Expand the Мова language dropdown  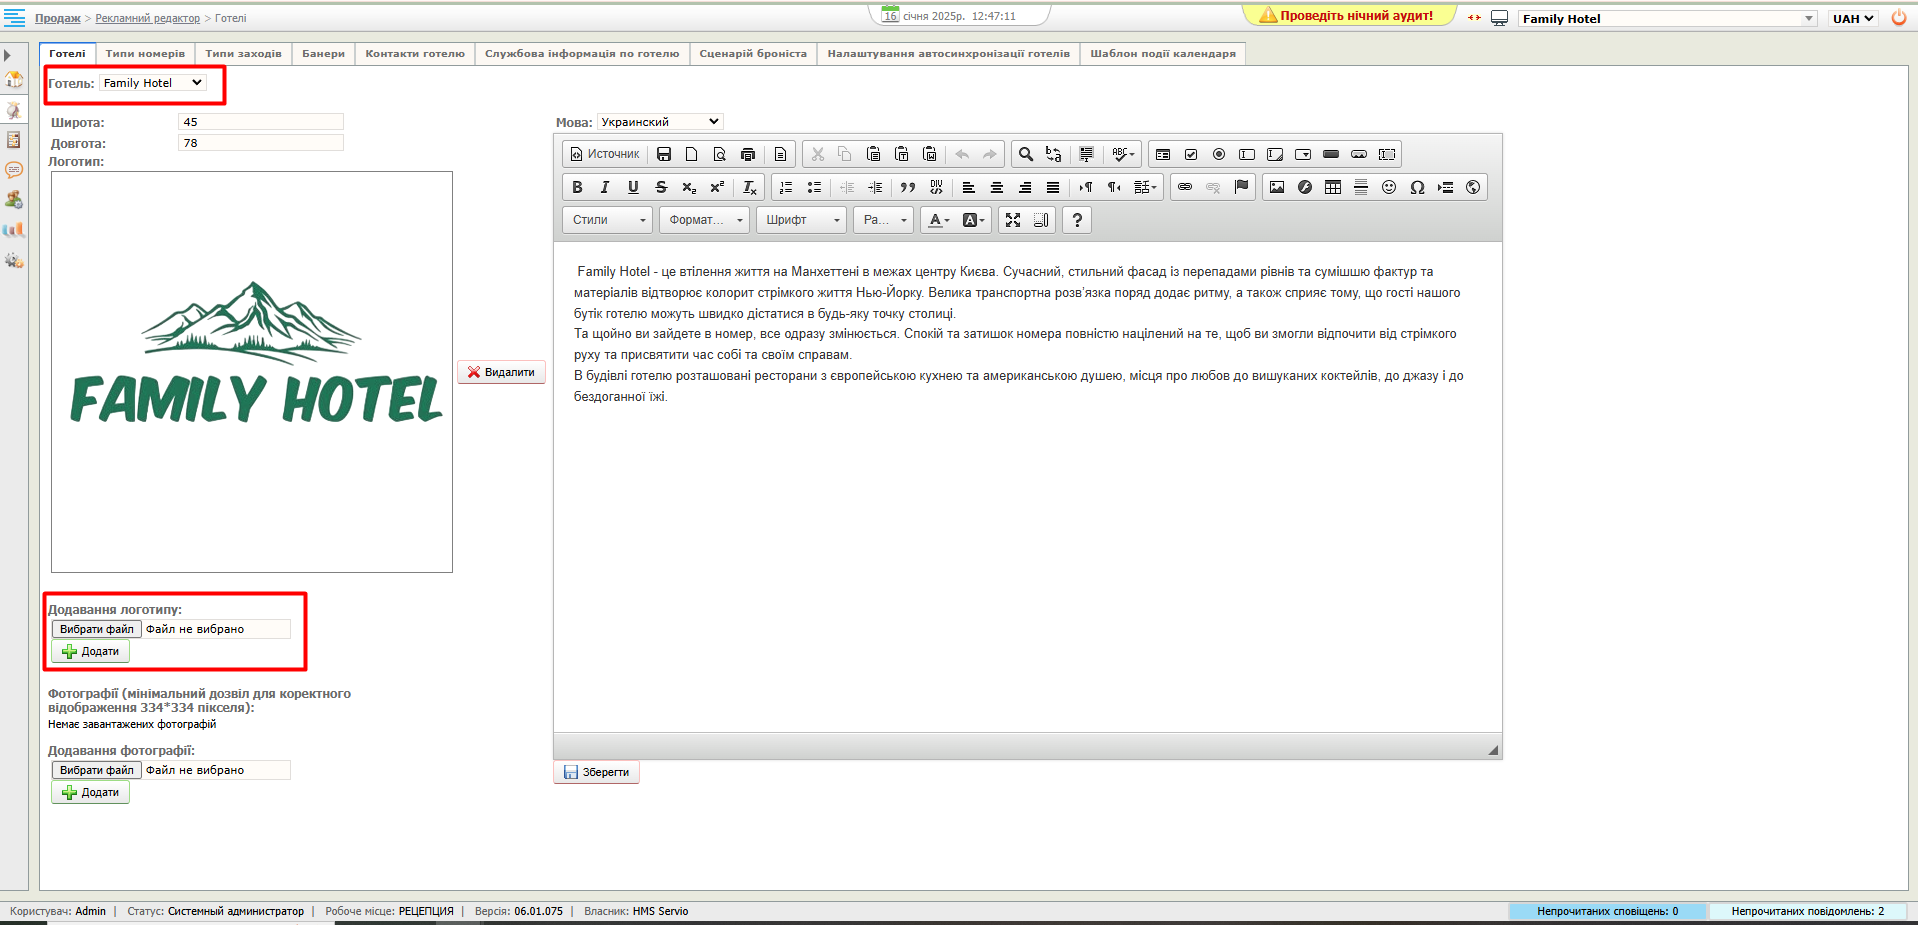pyautogui.click(x=660, y=122)
